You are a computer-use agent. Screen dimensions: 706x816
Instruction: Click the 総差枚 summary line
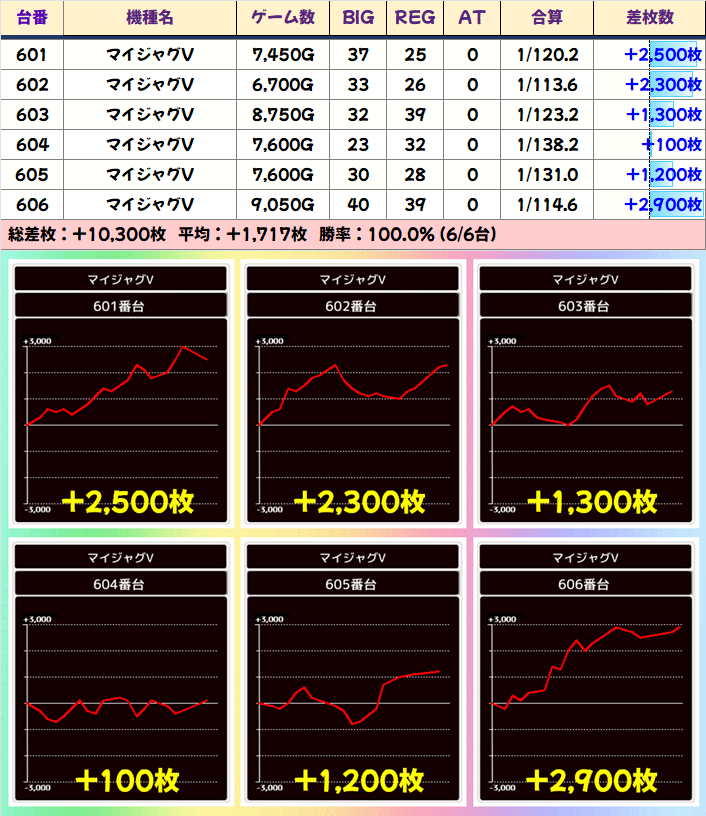point(250,235)
